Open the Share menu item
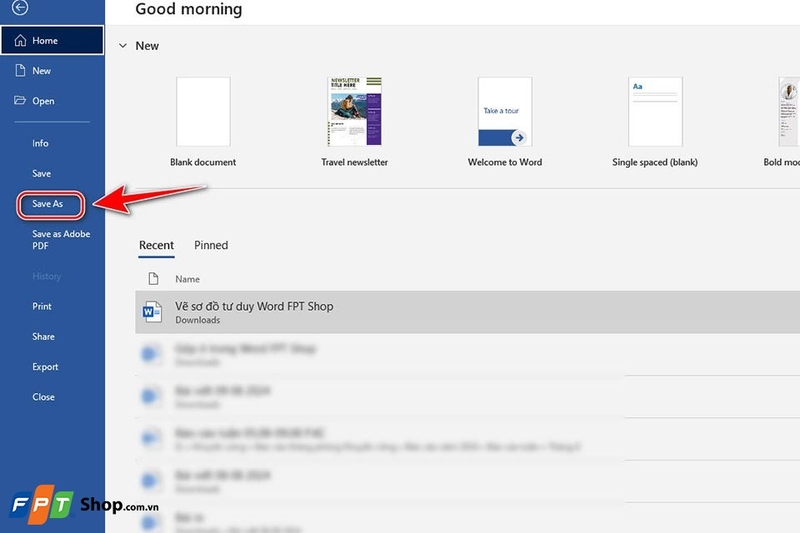 pyautogui.click(x=43, y=337)
